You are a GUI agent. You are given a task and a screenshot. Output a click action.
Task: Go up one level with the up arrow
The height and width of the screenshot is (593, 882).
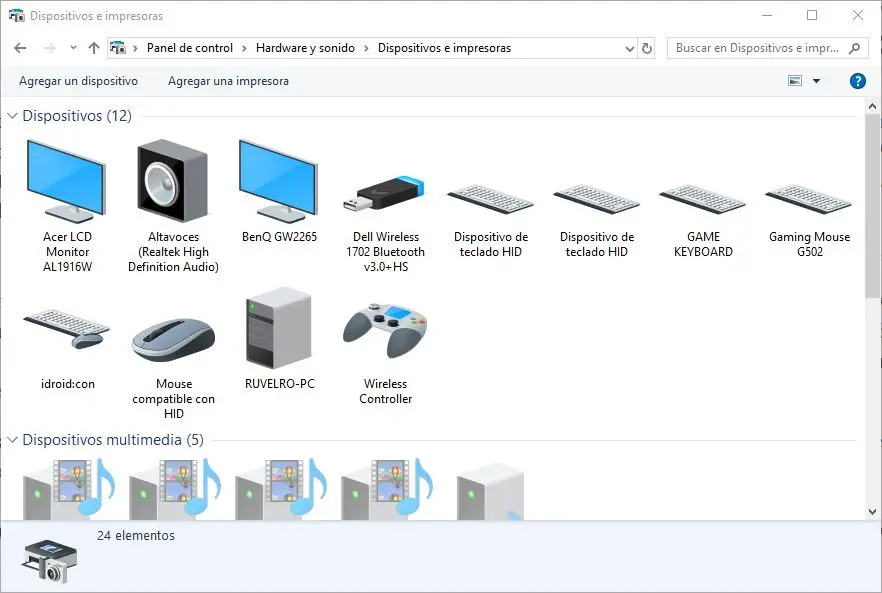click(x=94, y=48)
